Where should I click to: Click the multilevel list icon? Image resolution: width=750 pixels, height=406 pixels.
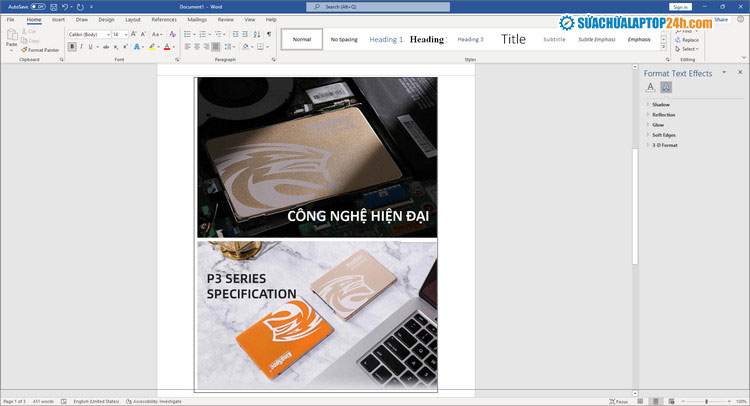click(x=218, y=34)
